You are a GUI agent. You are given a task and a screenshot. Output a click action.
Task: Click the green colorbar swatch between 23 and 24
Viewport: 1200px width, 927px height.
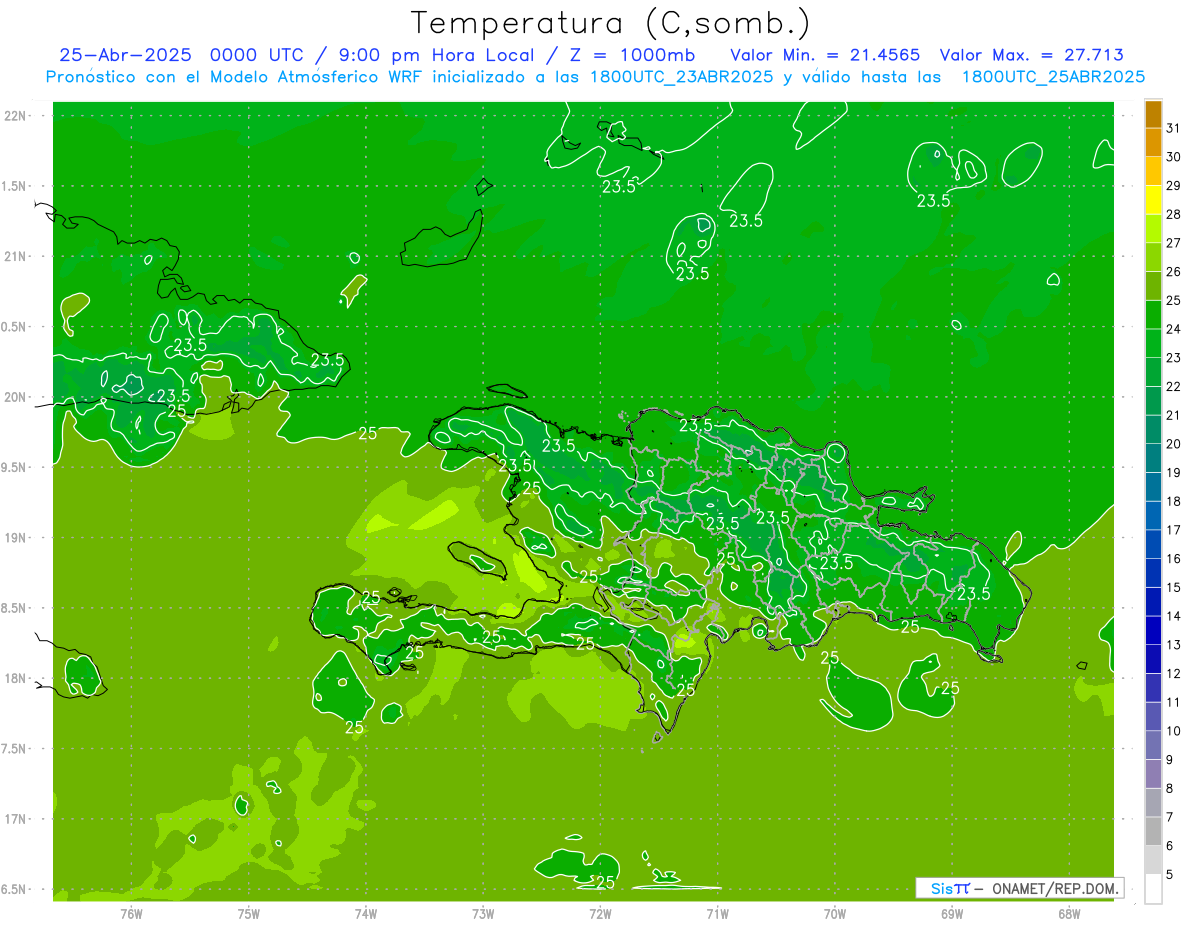tap(1153, 343)
